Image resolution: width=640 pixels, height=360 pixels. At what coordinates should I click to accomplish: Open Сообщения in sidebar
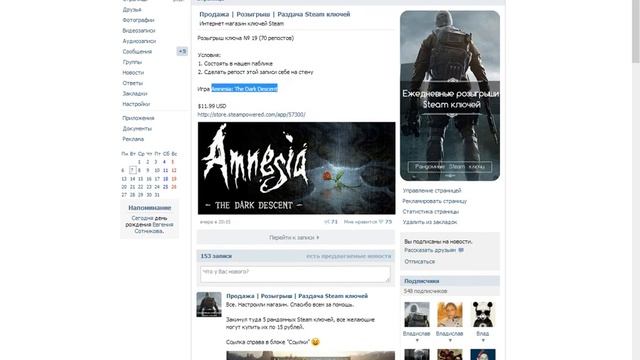(137, 52)
